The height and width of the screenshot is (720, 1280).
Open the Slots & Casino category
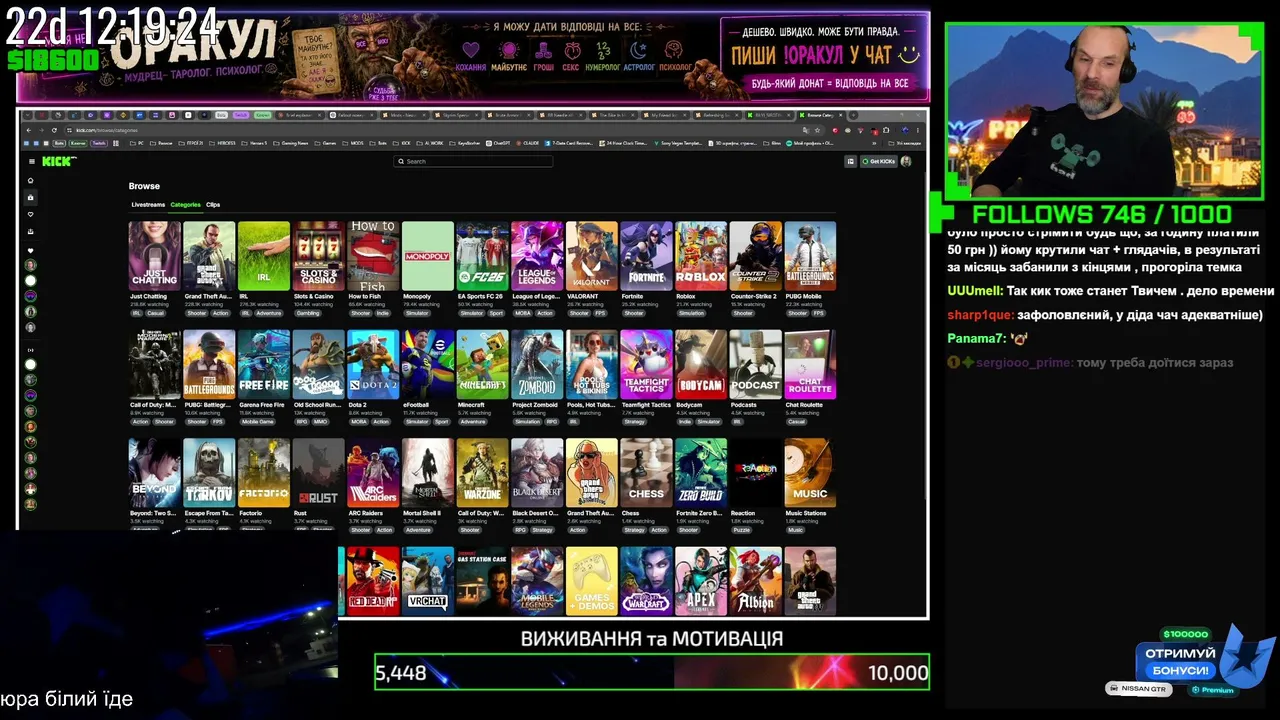318,256
